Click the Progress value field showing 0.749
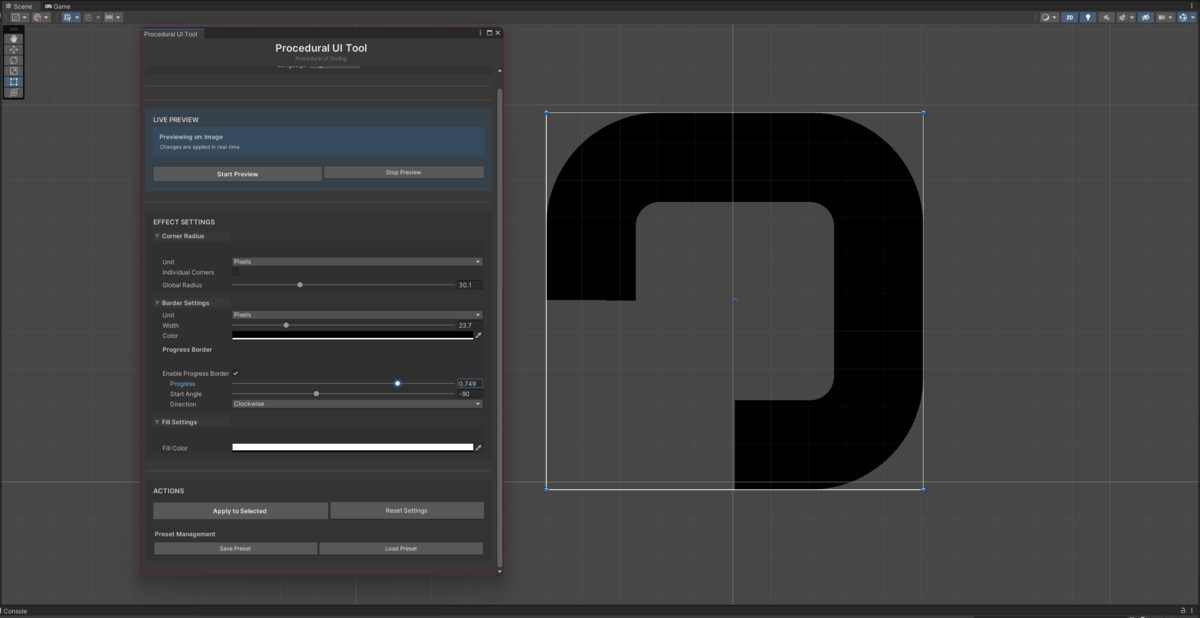1200x618 pixels. [x=470, y=383]
